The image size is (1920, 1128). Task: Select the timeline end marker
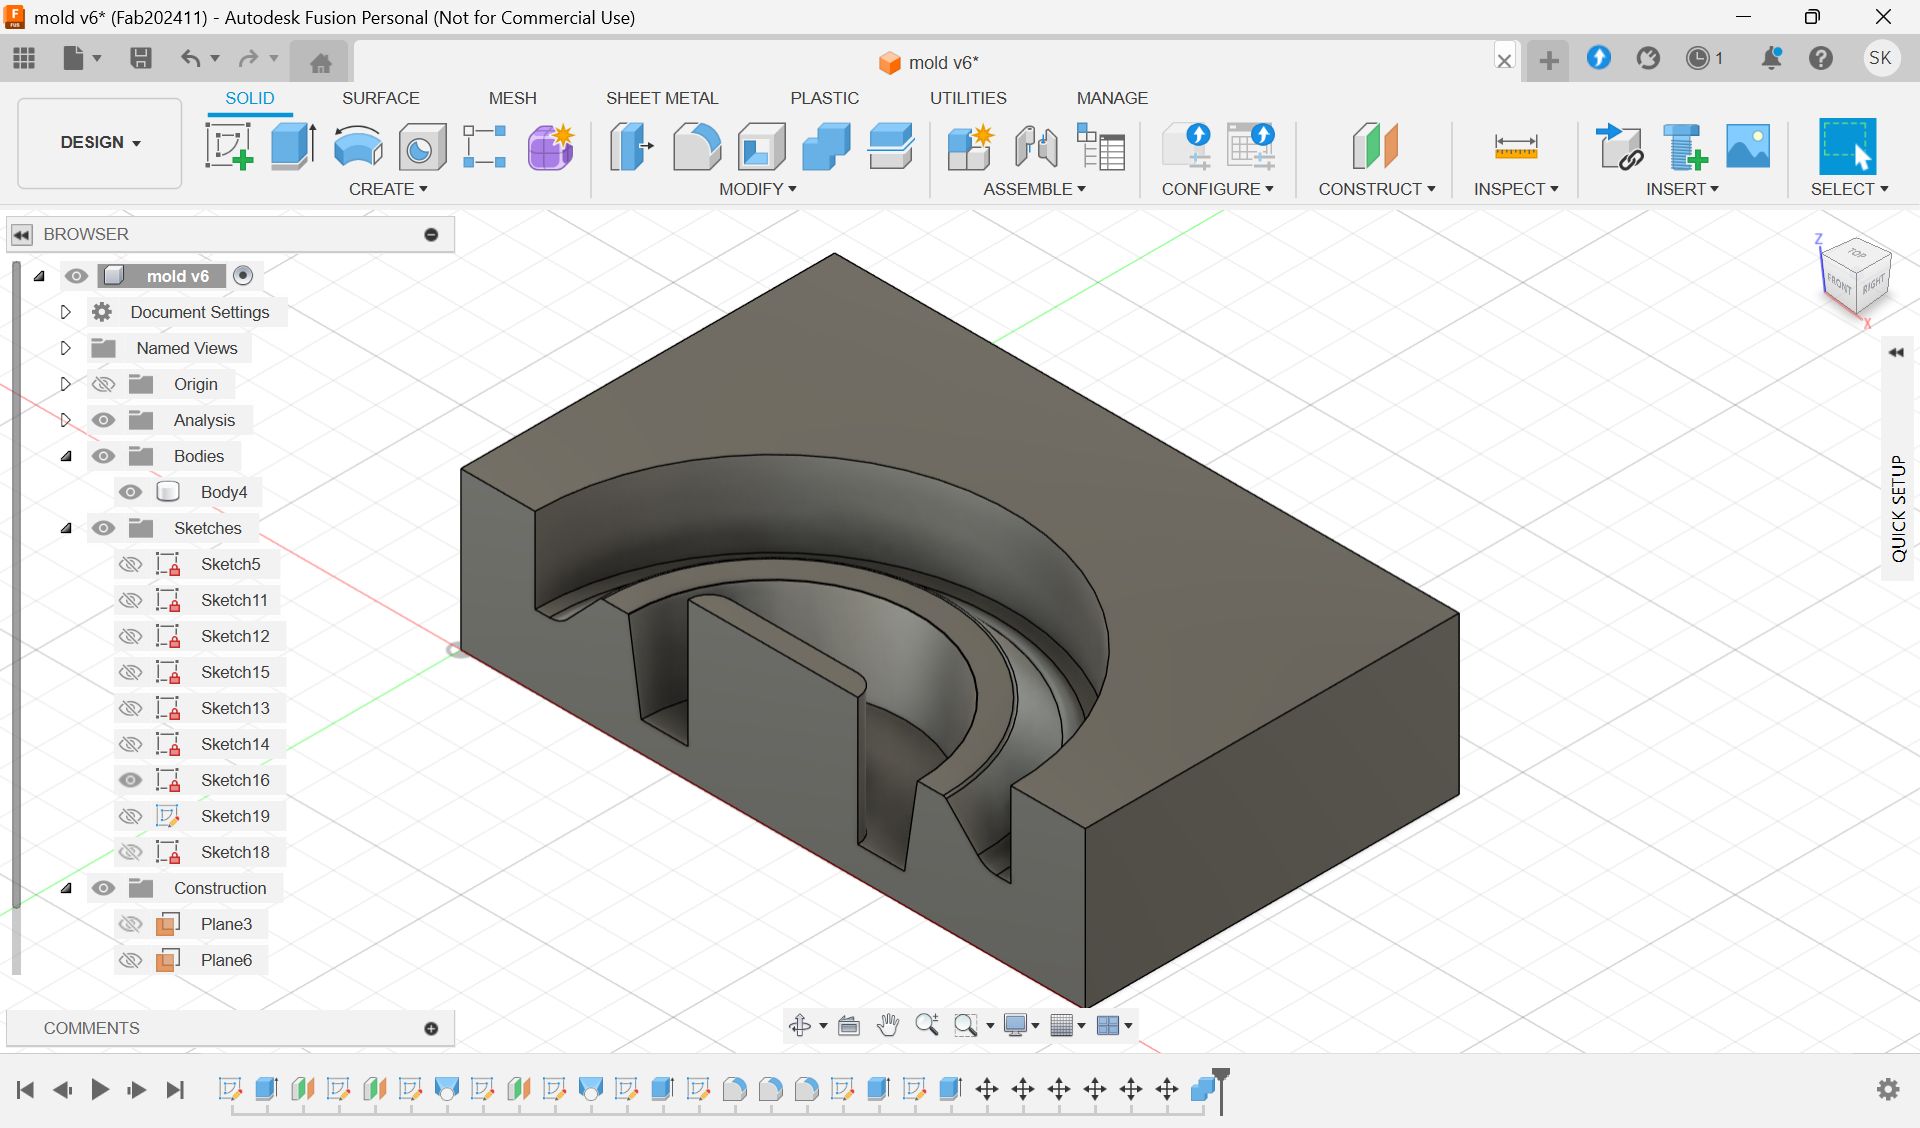pyautogui.click(x=1221, y=1091)
